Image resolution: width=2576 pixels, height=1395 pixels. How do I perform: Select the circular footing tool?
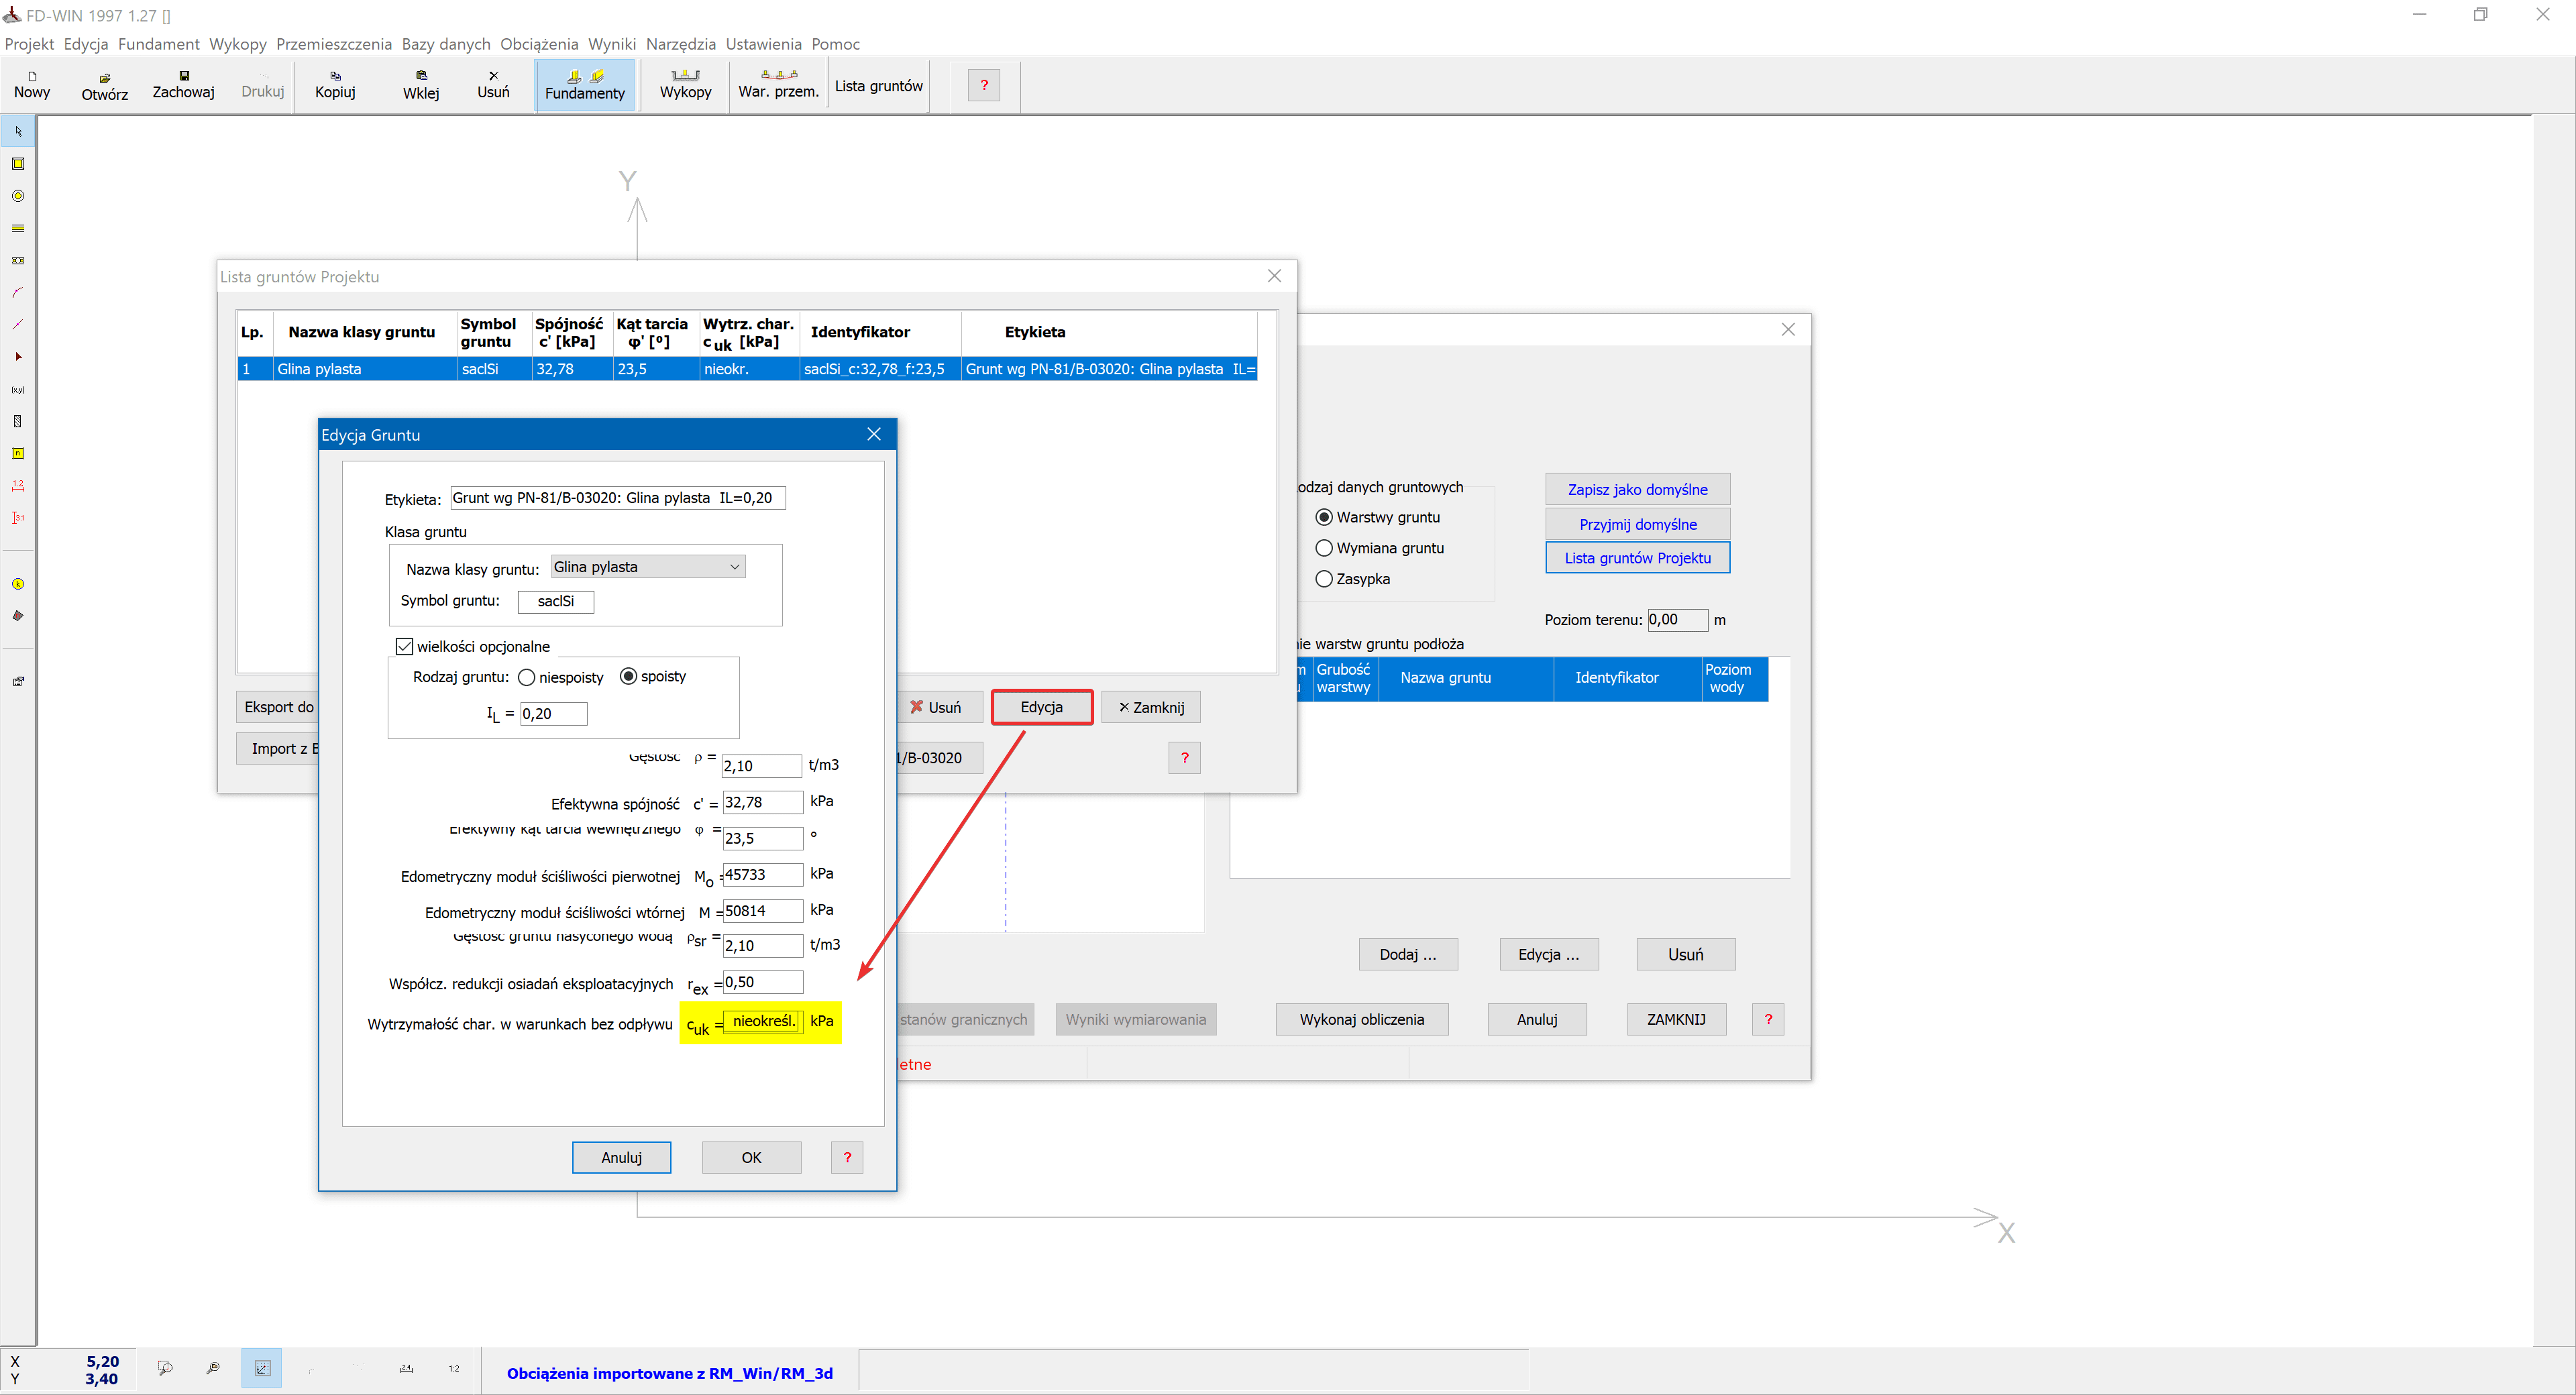(18, 196)
